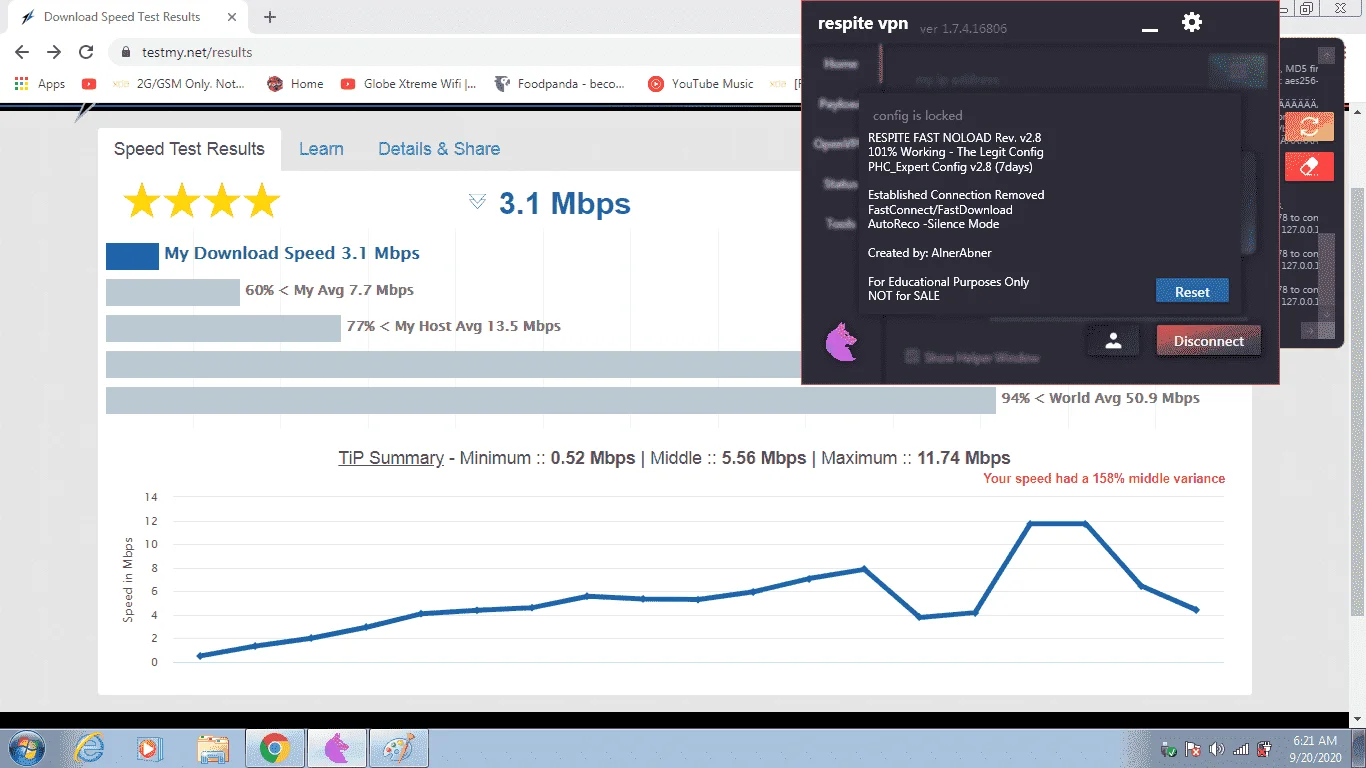Open the TiP Summary link

pyautogui.click(x=391, y=458)
